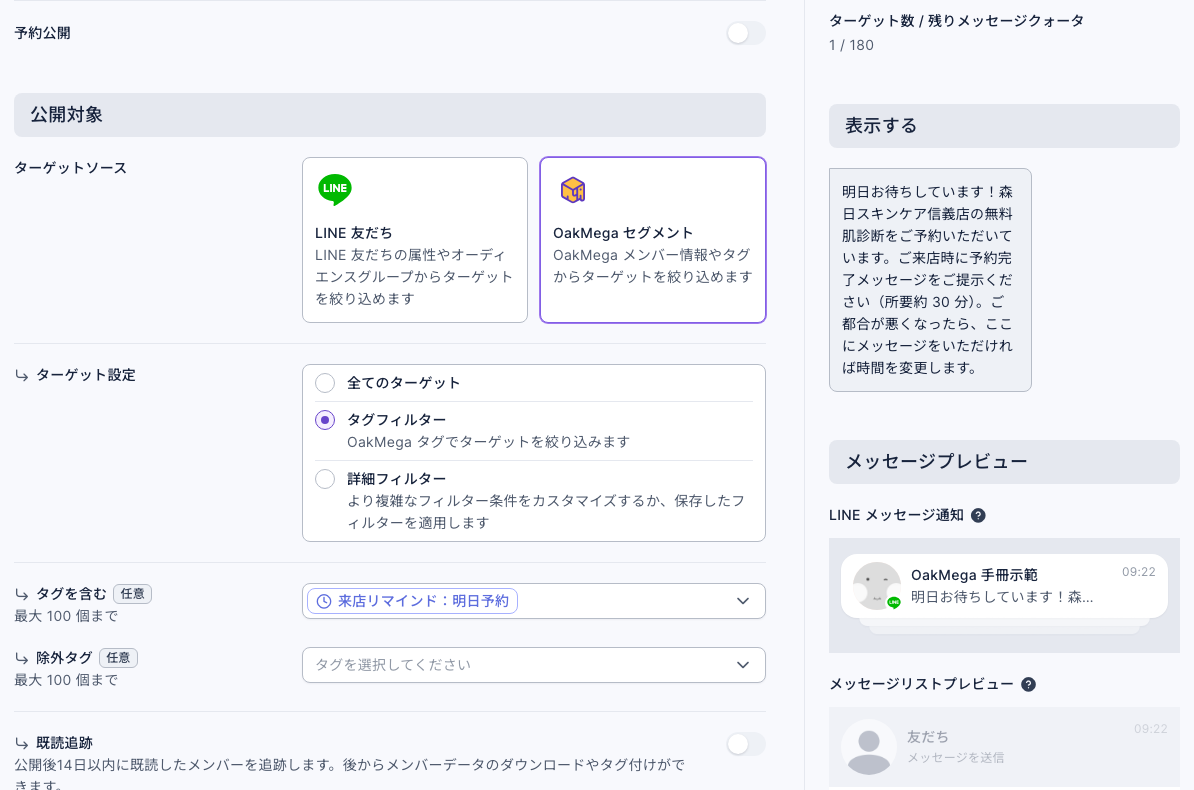Image resolution: width=1194 pixels, height=790 pixels.
Task: Click the ターゲットソース label
Action: pos(71,168)
